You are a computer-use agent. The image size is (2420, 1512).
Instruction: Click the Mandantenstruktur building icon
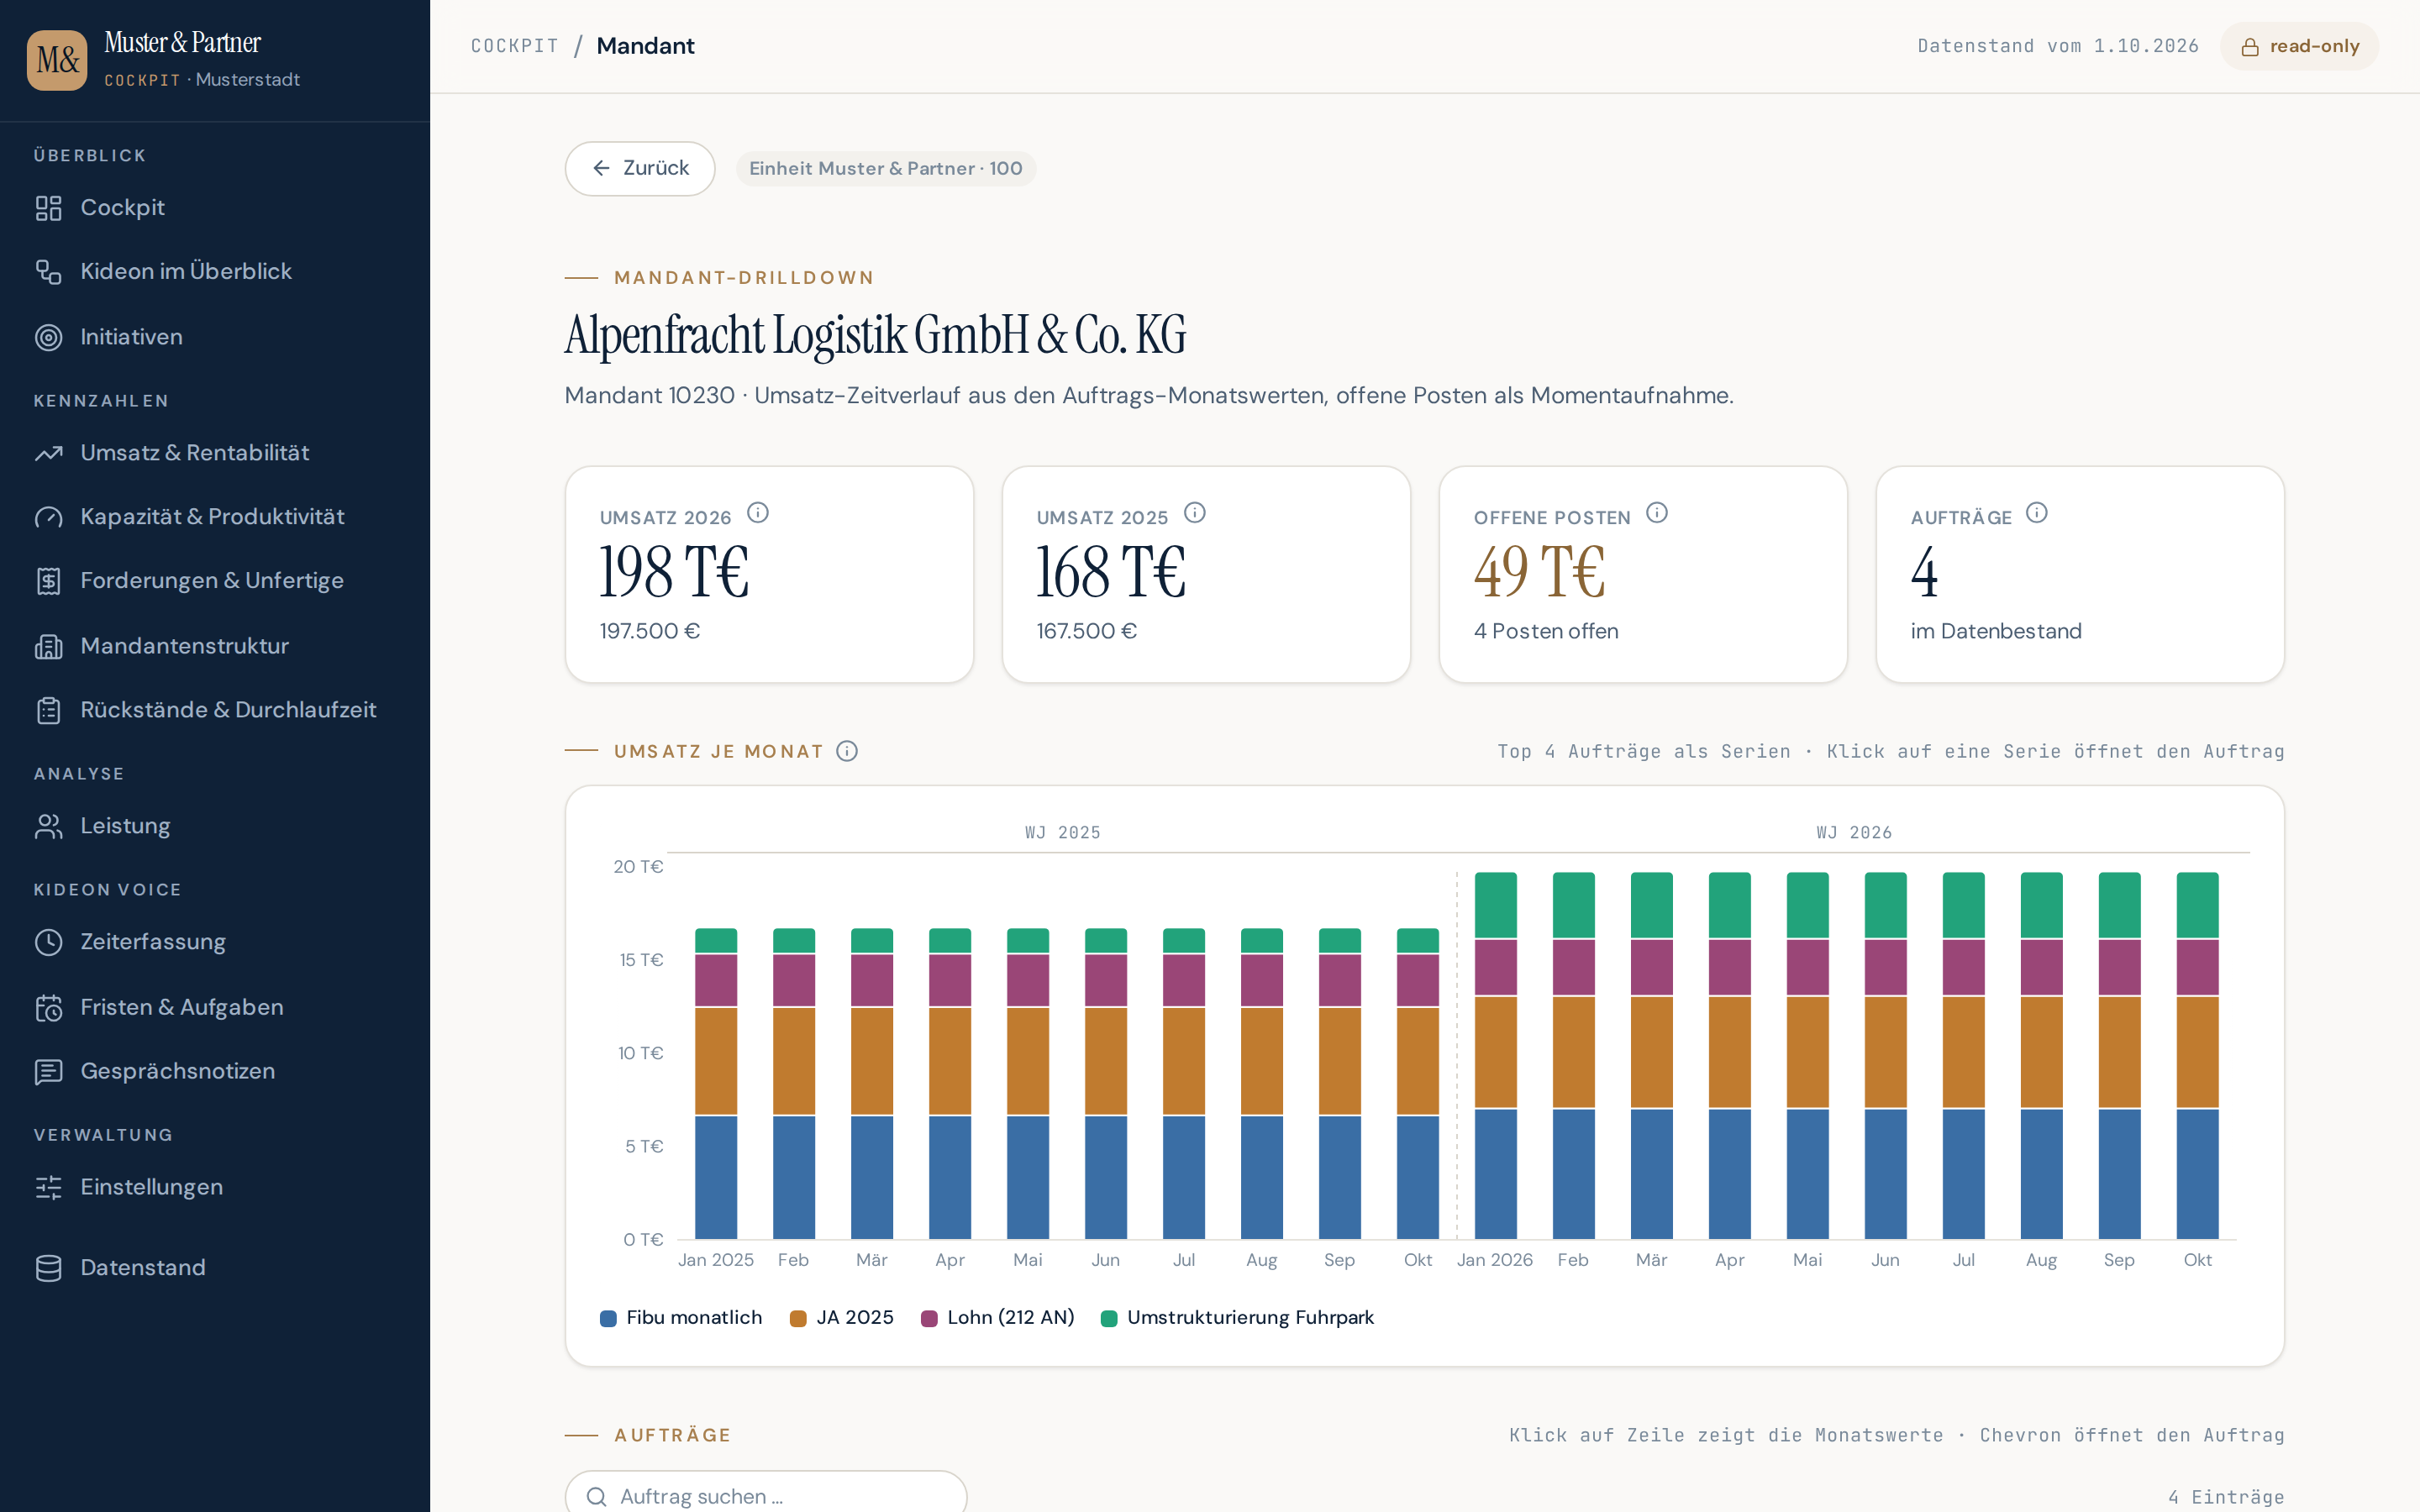click(x=48, y=646)
